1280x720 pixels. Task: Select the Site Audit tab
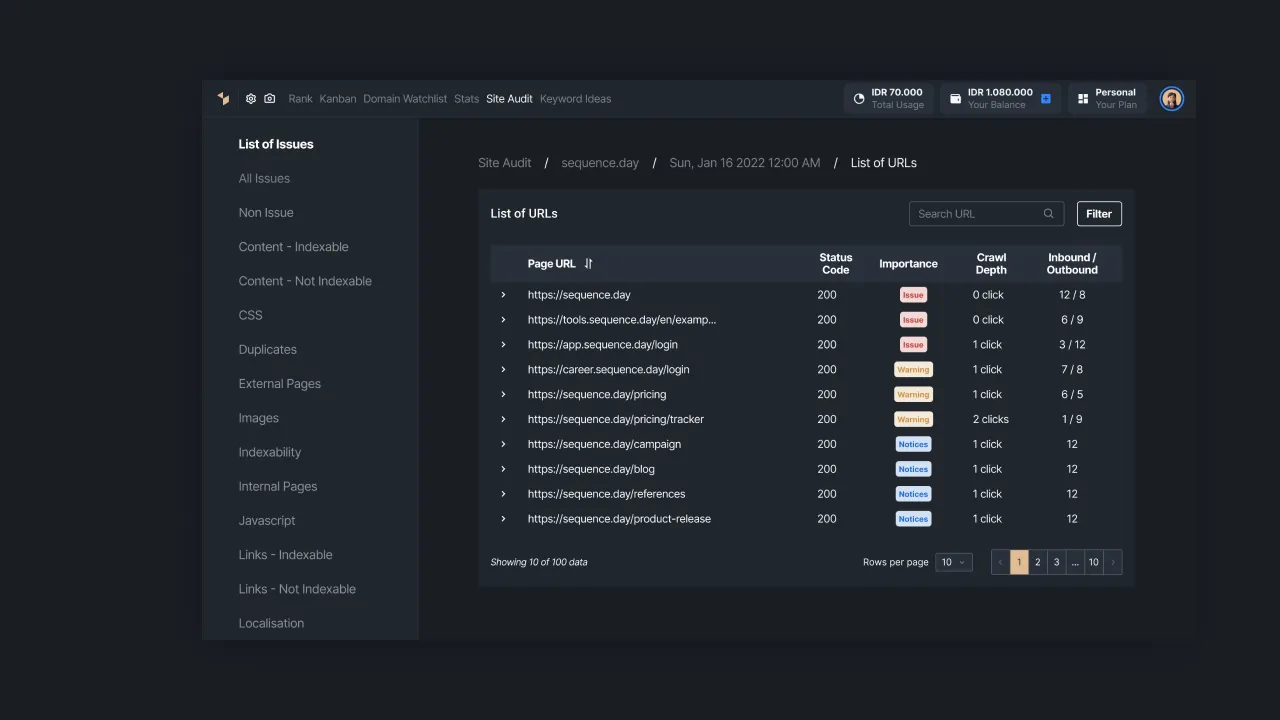click(509, 99)
